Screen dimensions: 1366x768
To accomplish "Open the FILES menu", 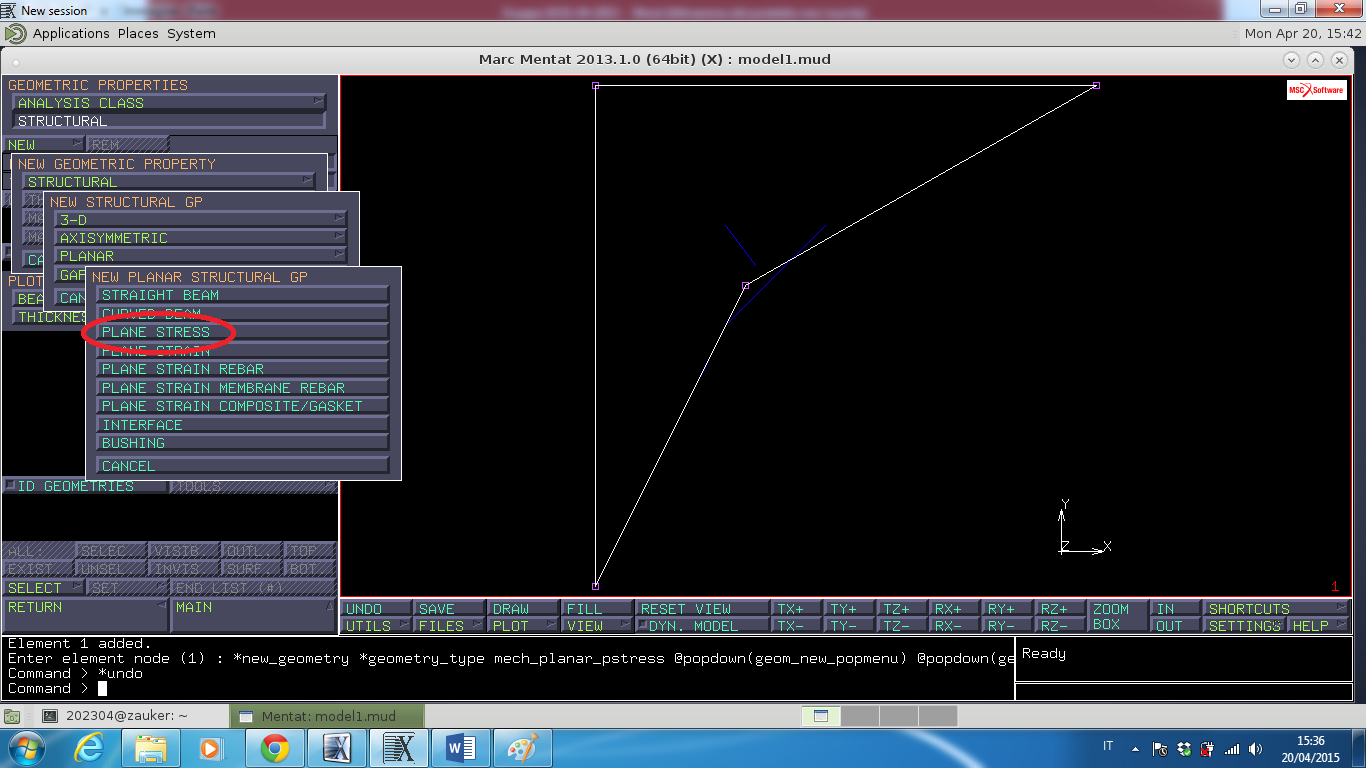I will pyautogui.click(x=449, y=626).
